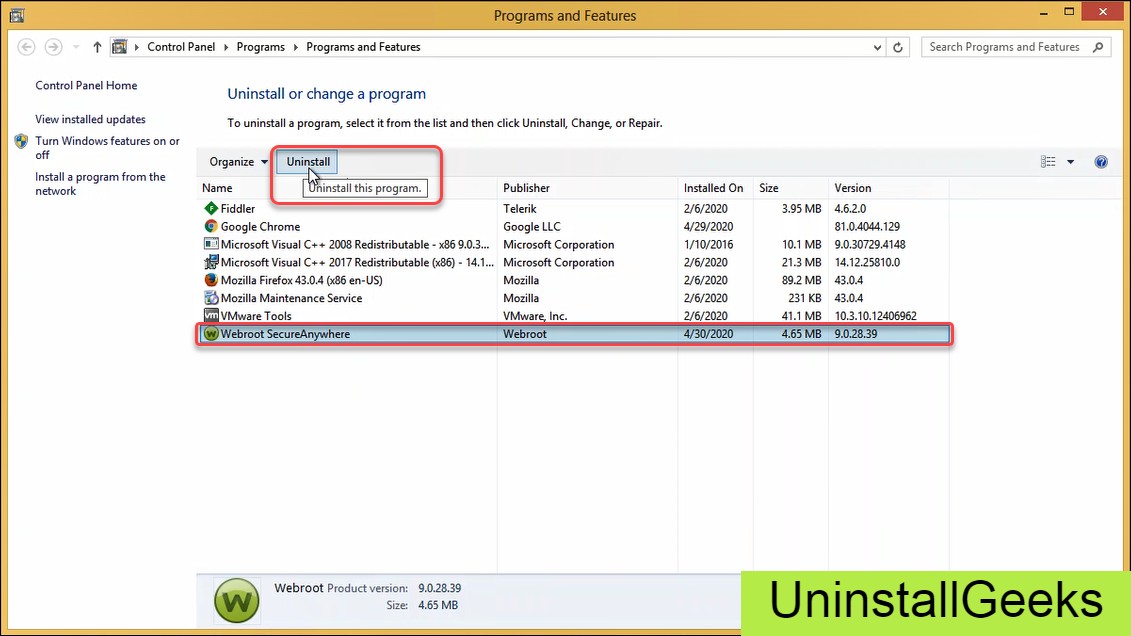This screenshot has height=636, width=1131.
Task: Select Webroot SecureAnywhere name
Action: point(285,334)
